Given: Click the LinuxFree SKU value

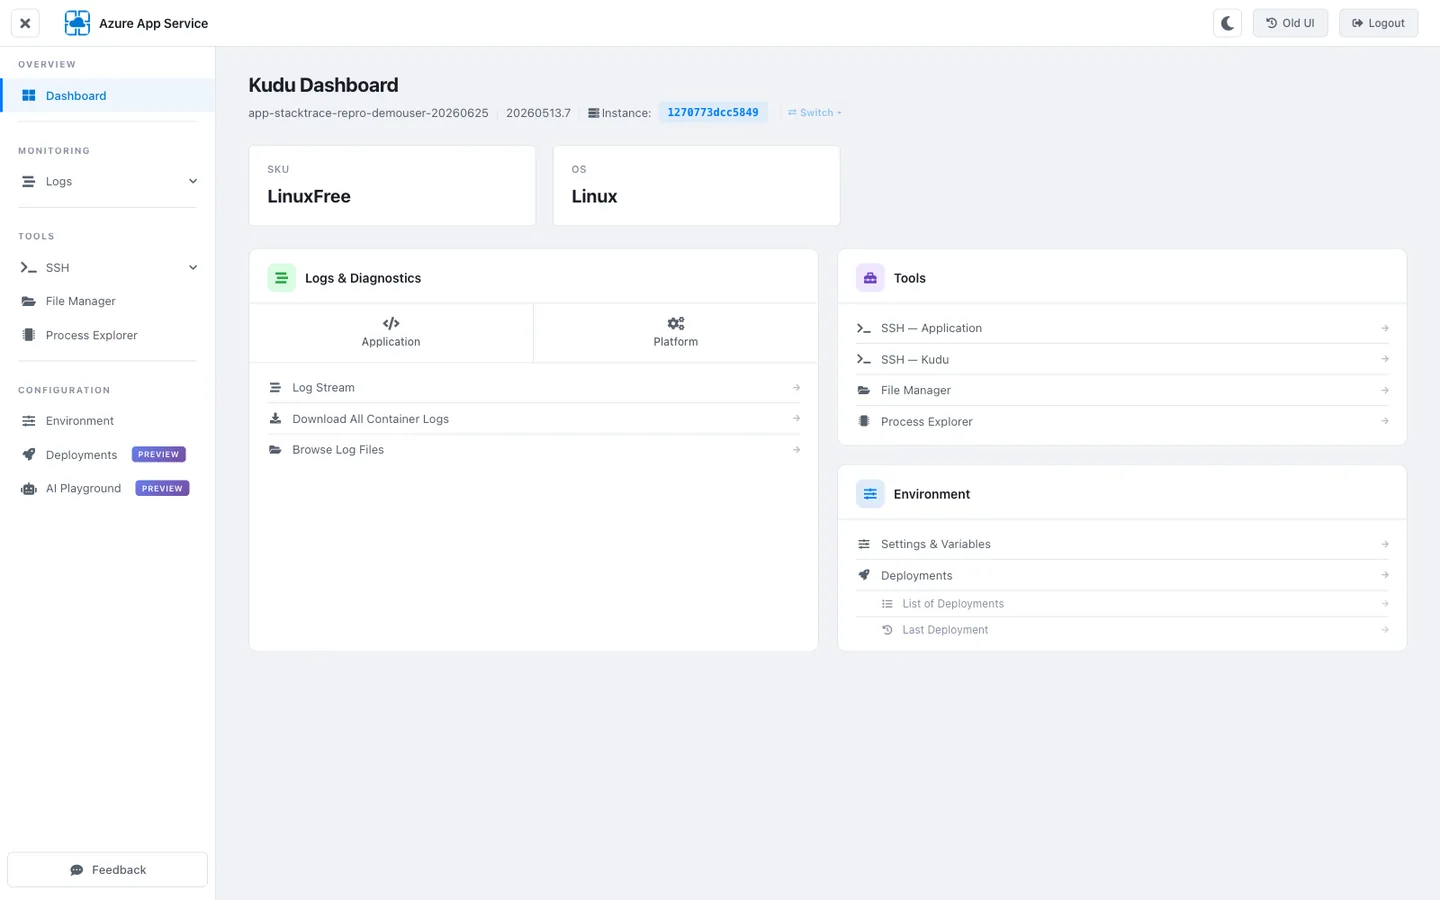Looking at the screenshot, I should click(309, 197).
